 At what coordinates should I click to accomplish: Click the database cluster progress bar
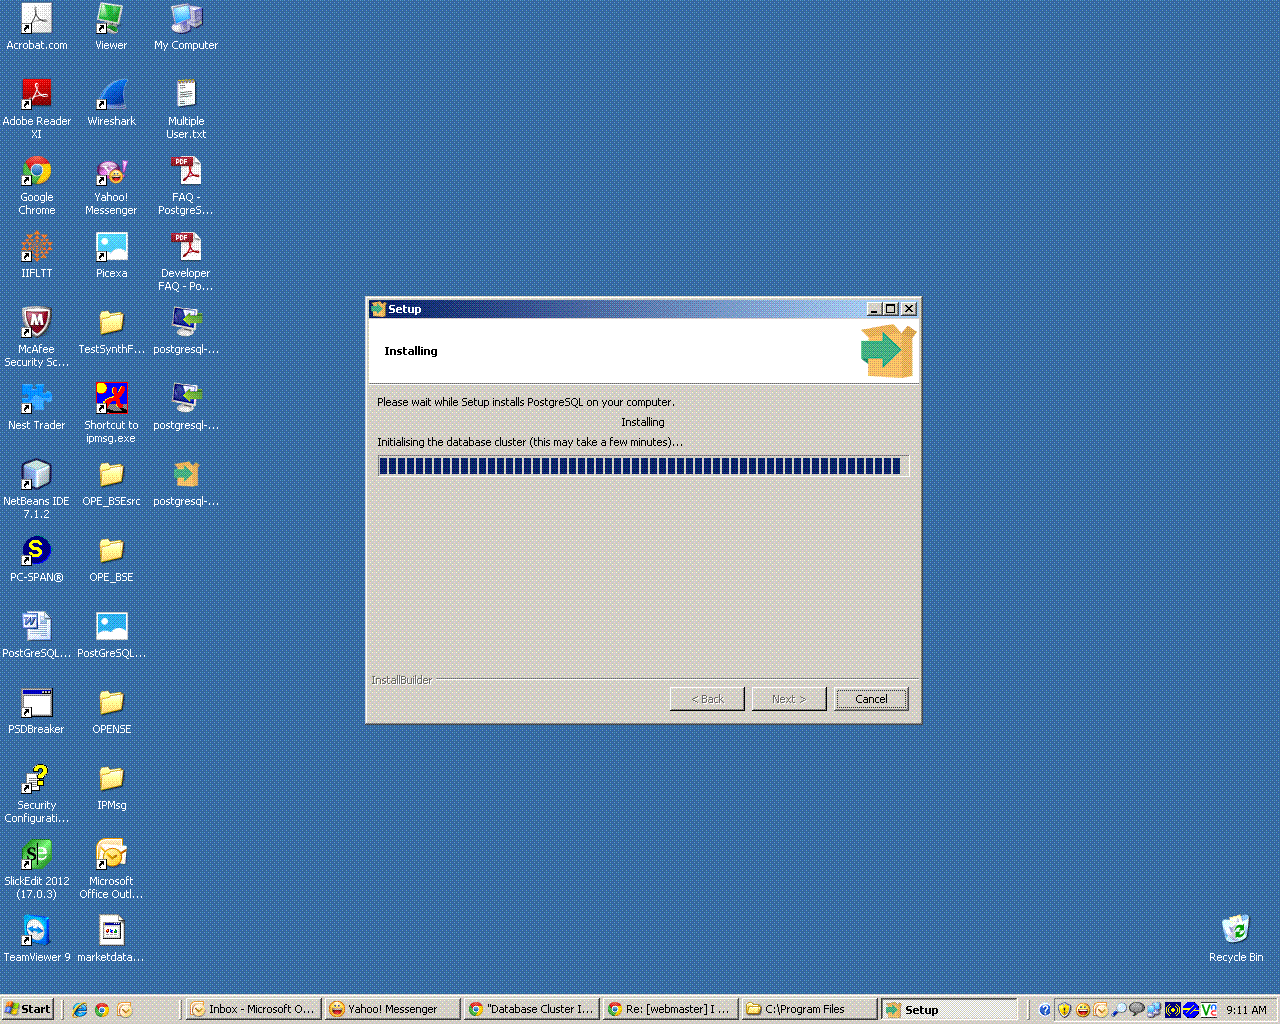(640, 465)
